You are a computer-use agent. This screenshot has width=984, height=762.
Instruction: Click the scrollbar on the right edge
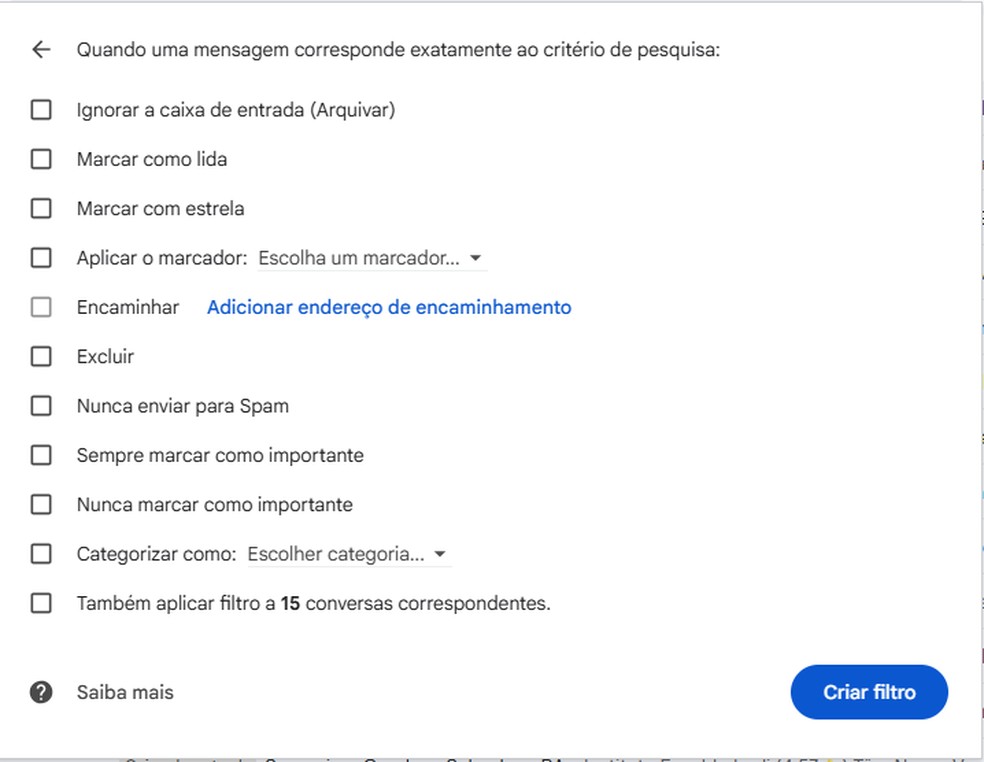click(x=978, y=380)
